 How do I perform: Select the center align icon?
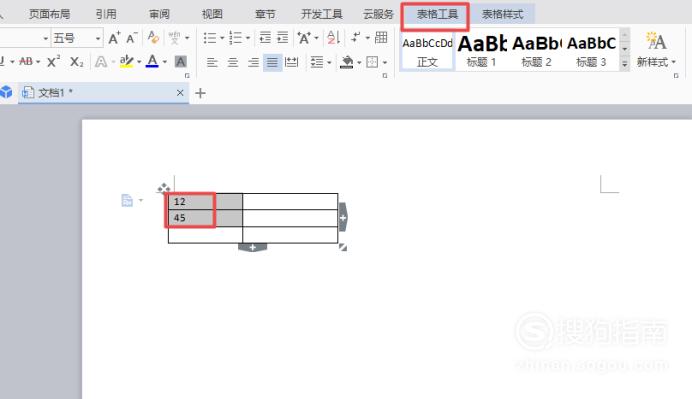[x=233, y=62]
